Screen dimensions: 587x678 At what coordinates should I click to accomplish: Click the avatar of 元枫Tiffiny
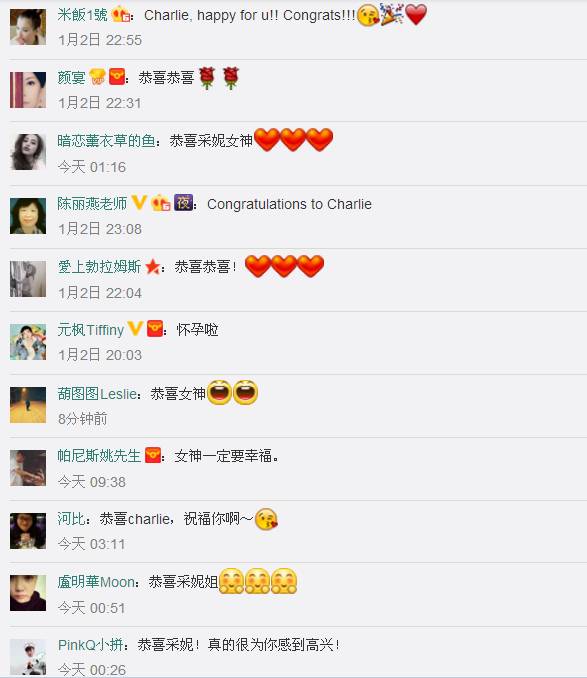pyautogui.click(x=28, y=342)
